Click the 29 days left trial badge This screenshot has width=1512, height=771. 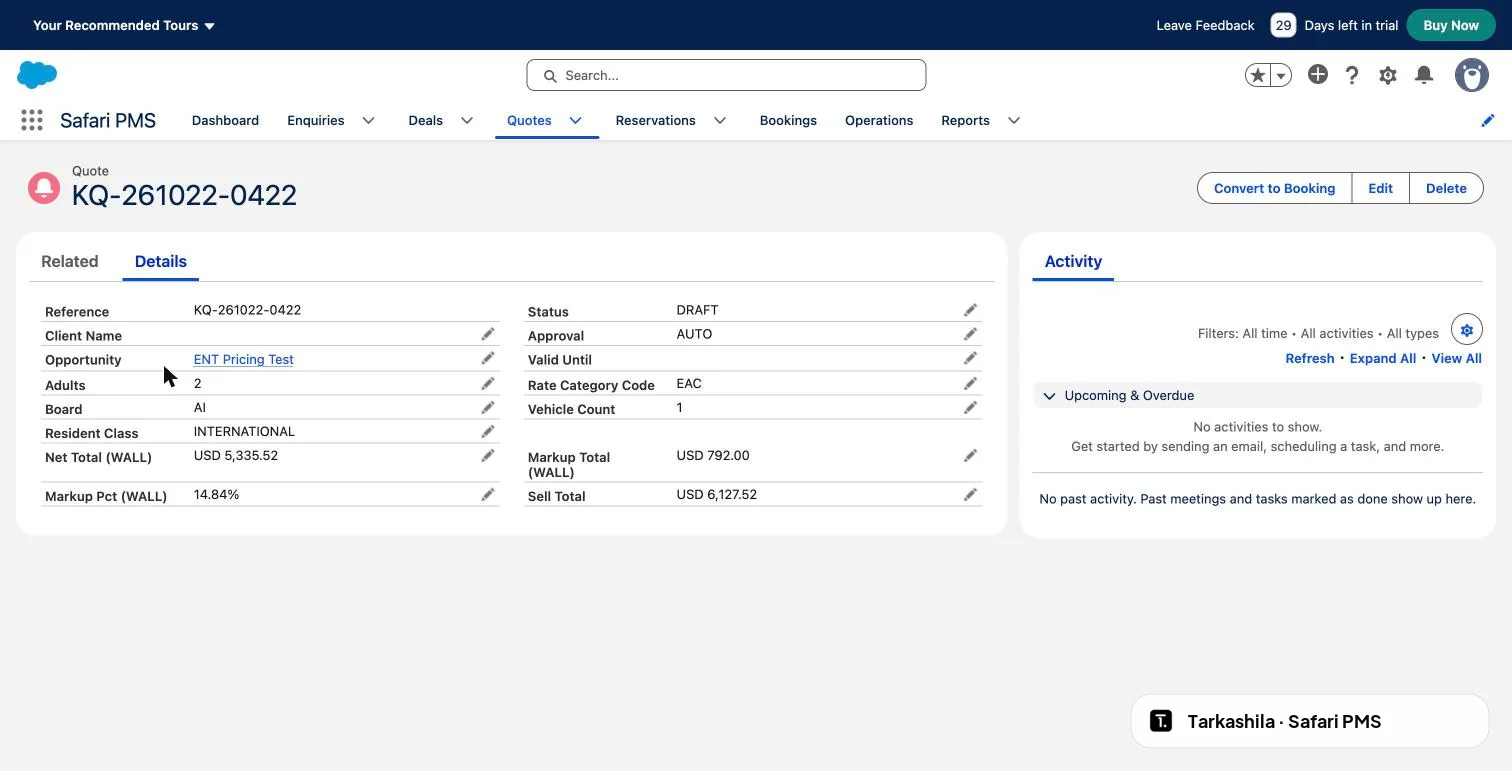click(x=1283, y=25)
